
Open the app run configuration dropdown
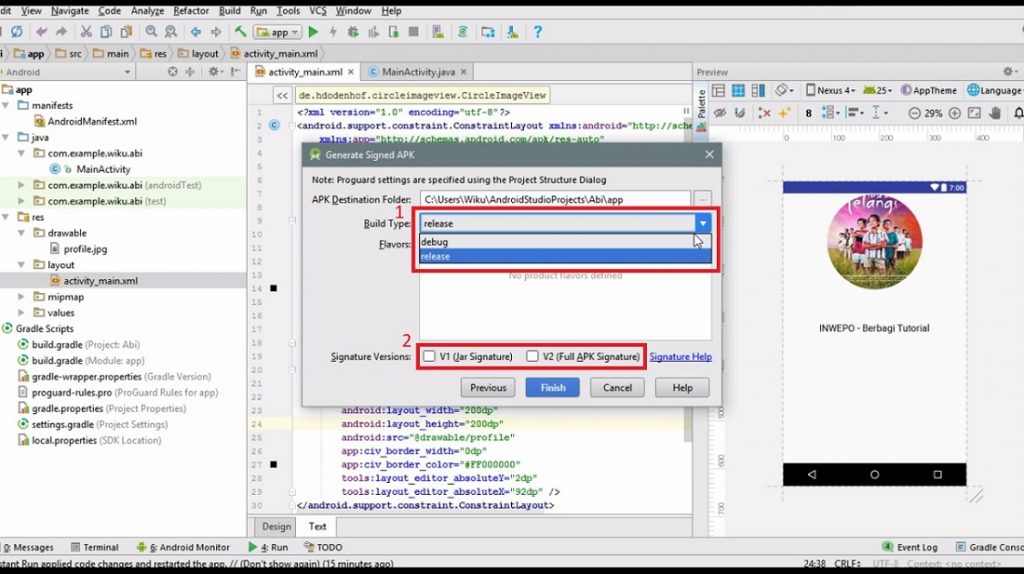tap(279, 32)
